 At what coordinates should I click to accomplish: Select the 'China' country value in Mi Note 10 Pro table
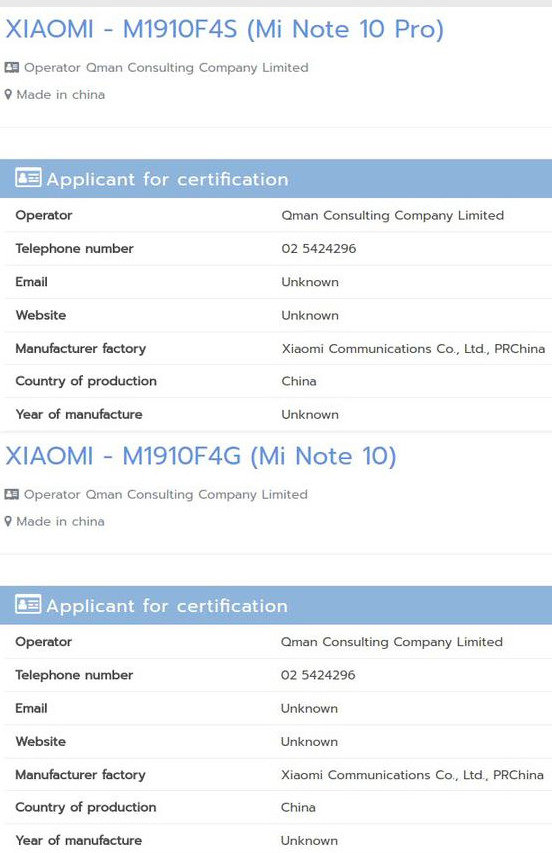[299, 381]
